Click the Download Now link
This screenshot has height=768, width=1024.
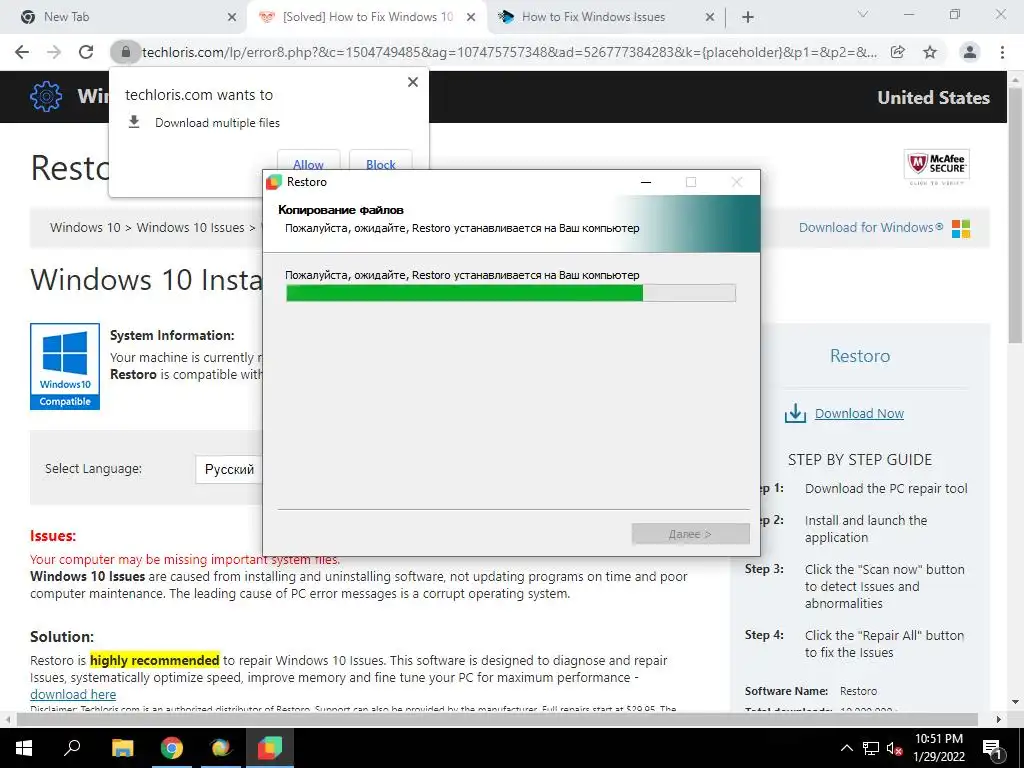click(859, 413)
